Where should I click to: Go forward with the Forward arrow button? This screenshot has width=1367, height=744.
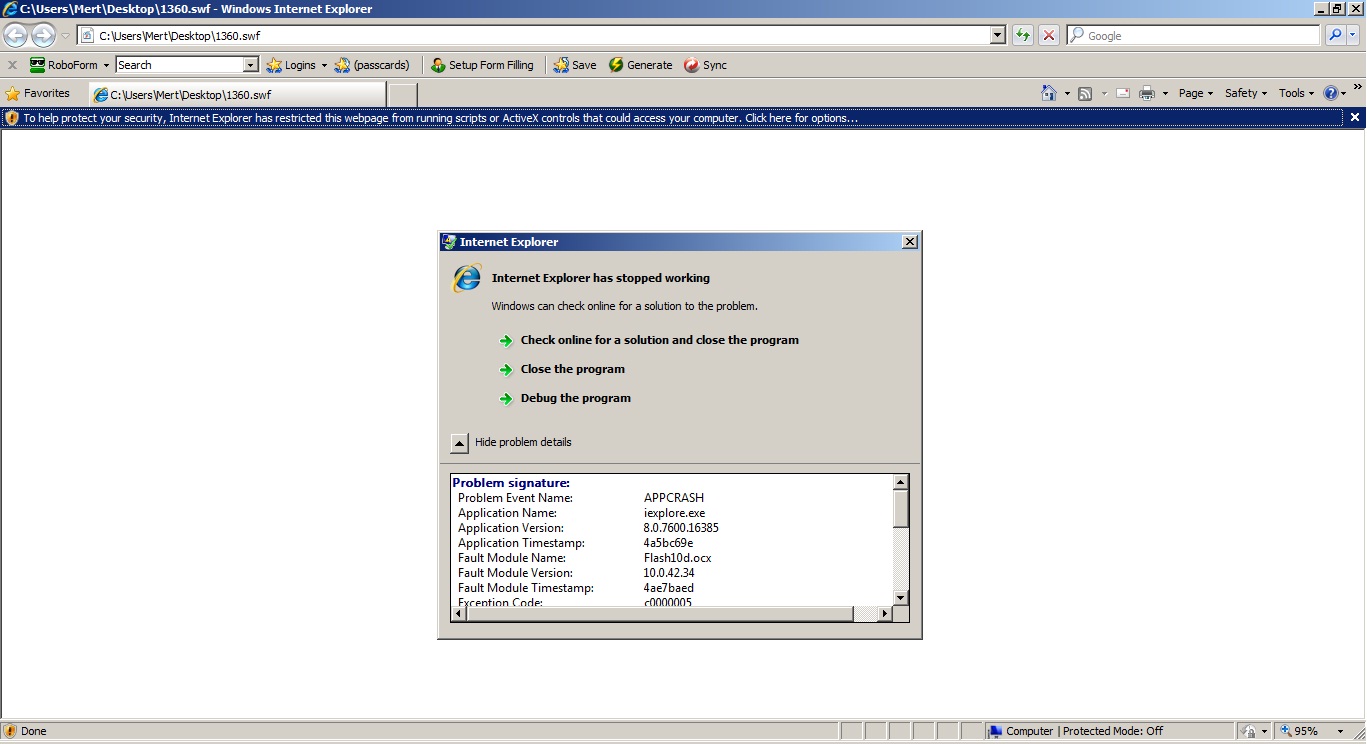pyautogui.click(x=43, y=36)
